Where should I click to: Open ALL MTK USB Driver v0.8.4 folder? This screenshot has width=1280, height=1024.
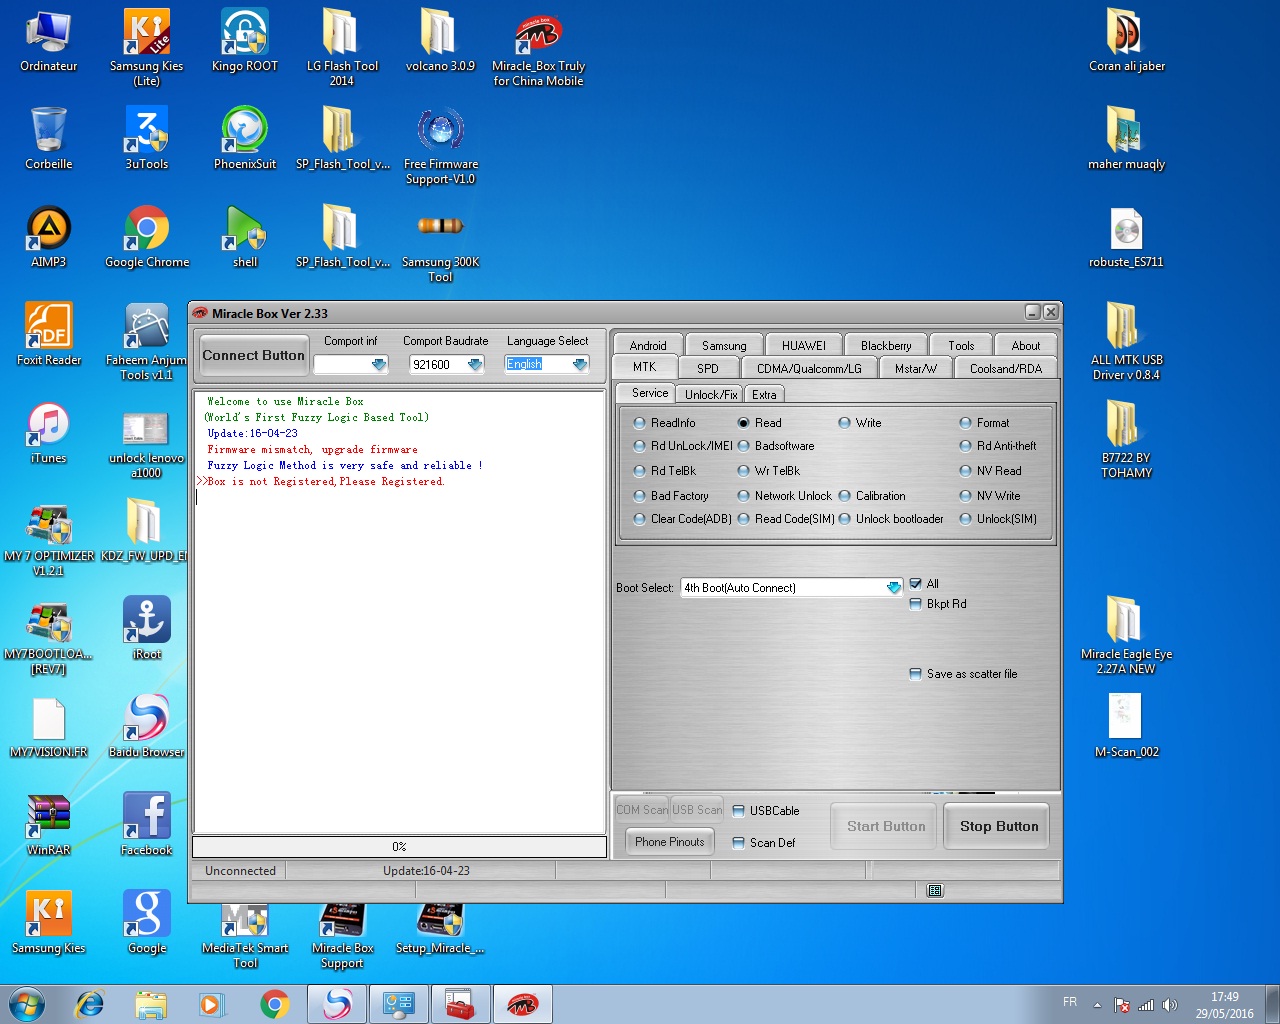pyautogui.click(x=1127, y=341)
